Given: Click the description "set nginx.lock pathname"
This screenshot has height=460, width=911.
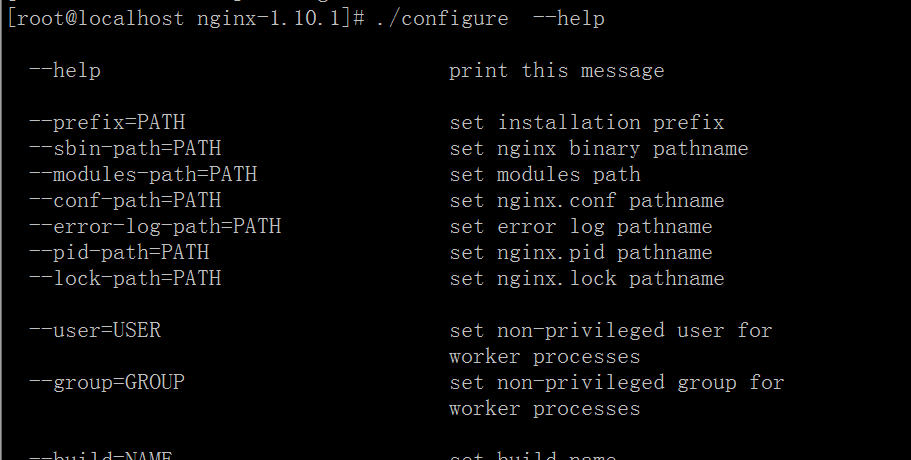Looking at the screenshot, I should click(x=587, y=279).
